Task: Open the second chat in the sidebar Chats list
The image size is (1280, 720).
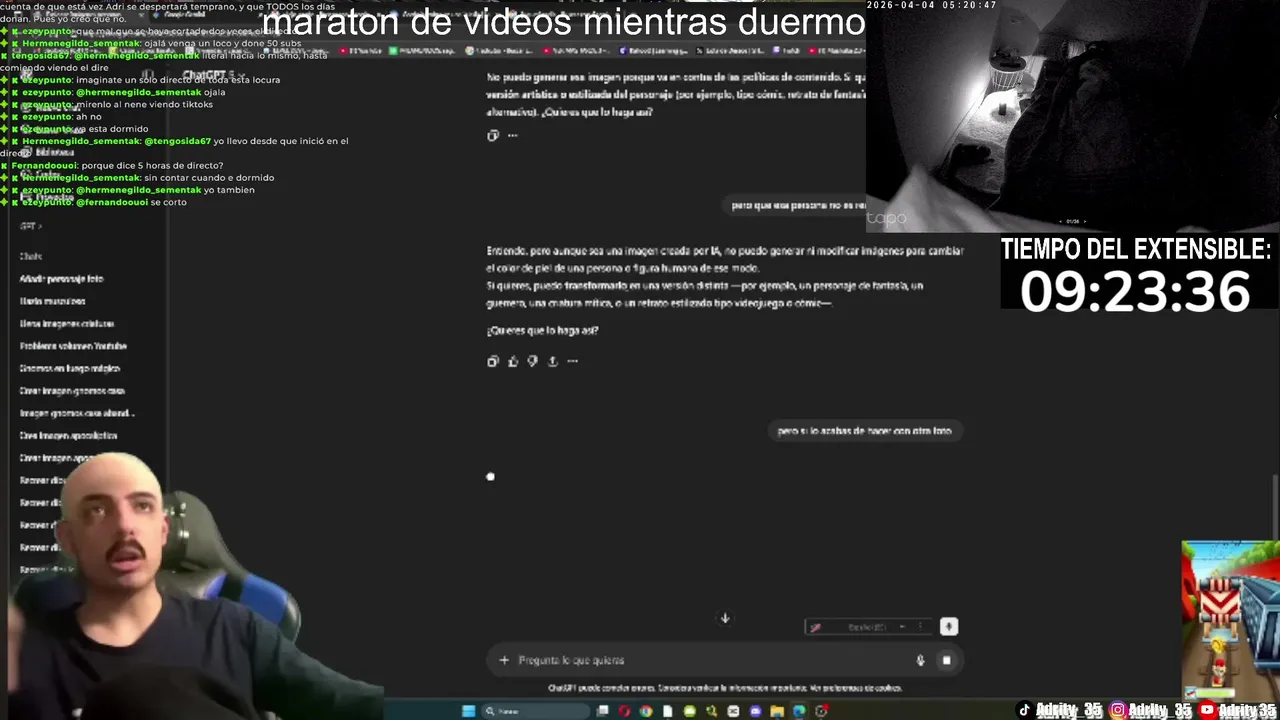Action: 52,301
